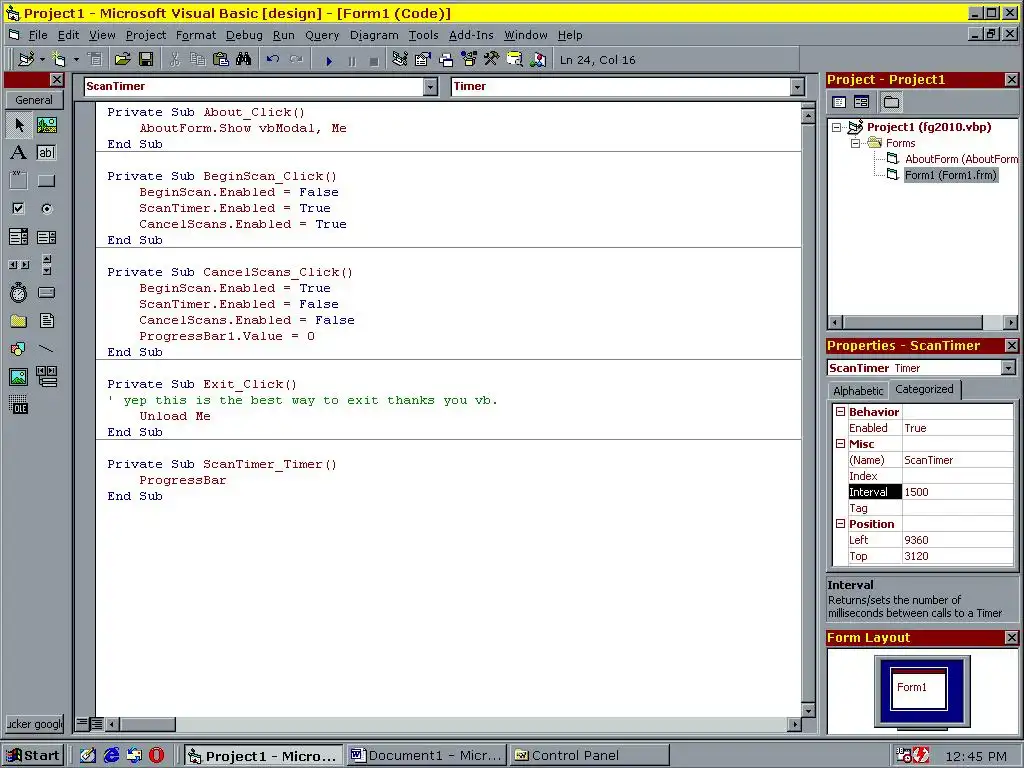1024x768 pixels.
Task: Select the Frame control in the toolbox
Action: pyautogui.click(x=19, y=180)
